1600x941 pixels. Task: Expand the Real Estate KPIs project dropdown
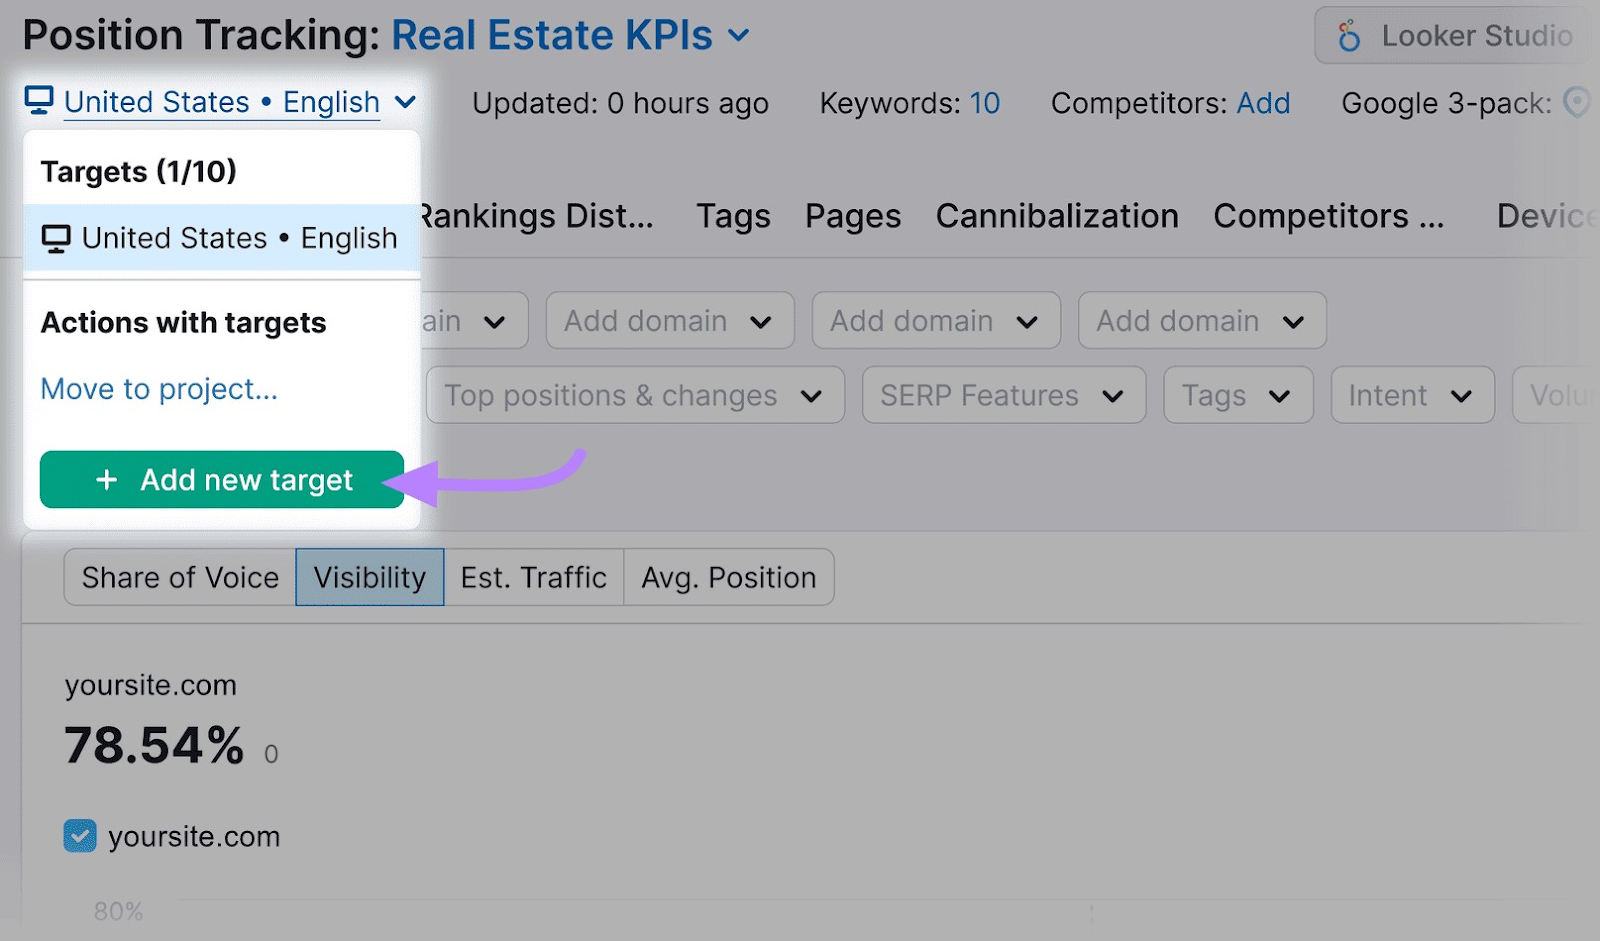click(739, 35)
